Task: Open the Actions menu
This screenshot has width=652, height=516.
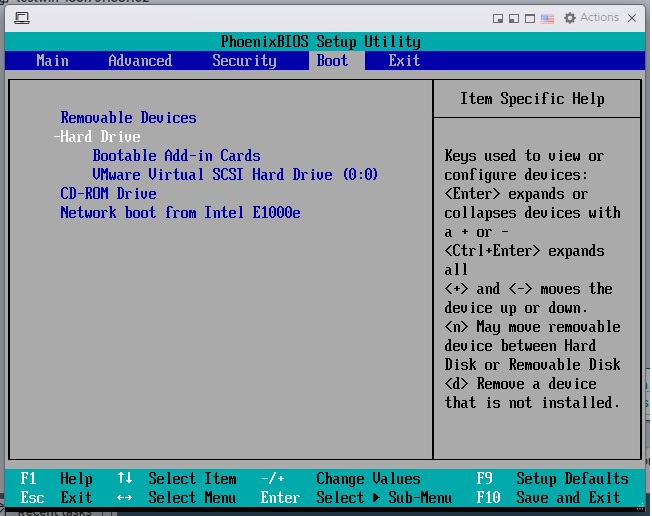Action: (x=591, y=17)
